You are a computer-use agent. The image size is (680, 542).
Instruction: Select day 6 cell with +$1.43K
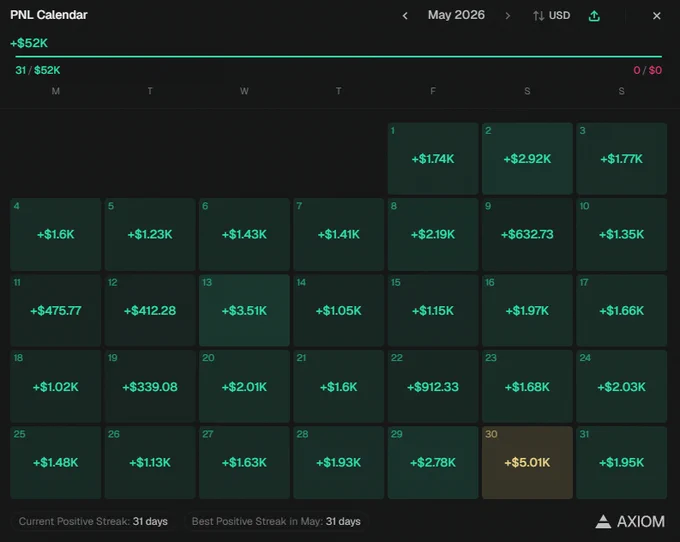coord(244,235)
